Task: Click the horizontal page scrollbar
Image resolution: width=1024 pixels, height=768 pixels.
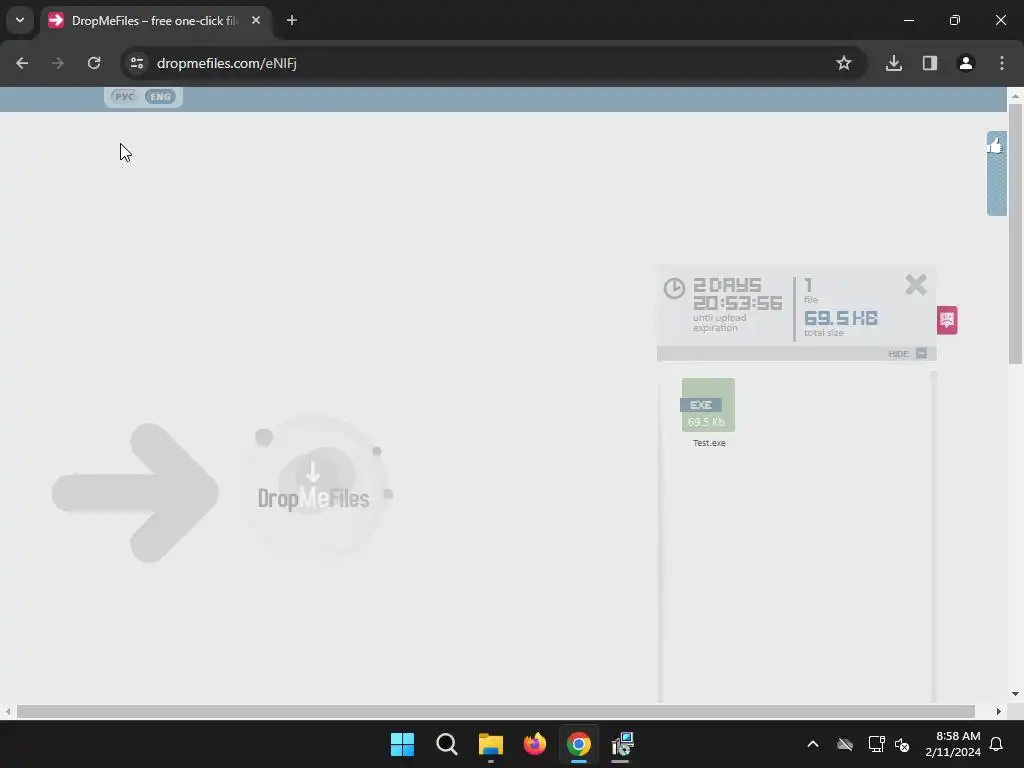Action: click(496, 711)
